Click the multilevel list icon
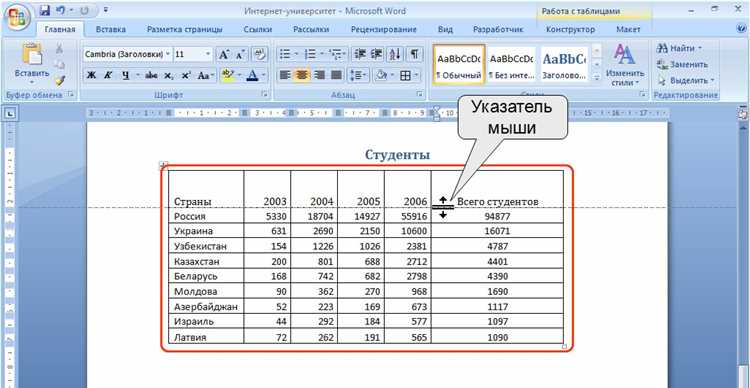This screenshot has height=388, width=750. [x=336, y=55]
